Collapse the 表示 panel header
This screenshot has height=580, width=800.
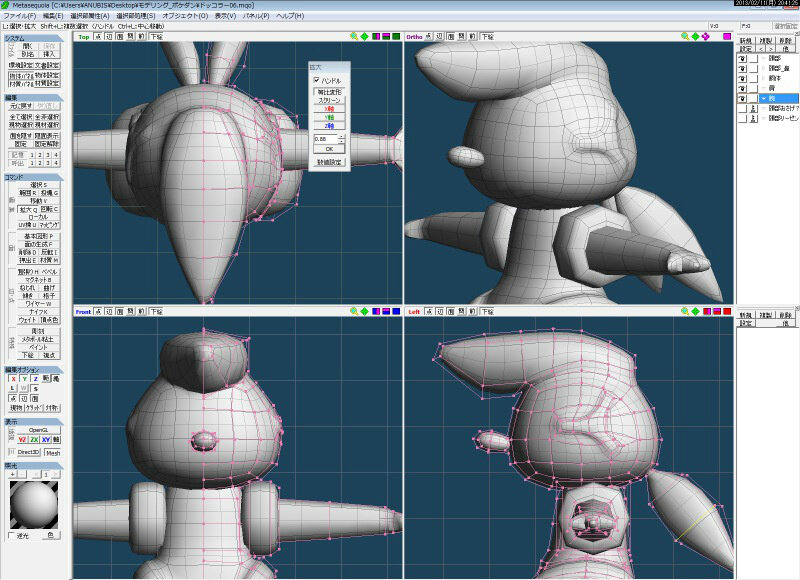click(x=34, y=422)
